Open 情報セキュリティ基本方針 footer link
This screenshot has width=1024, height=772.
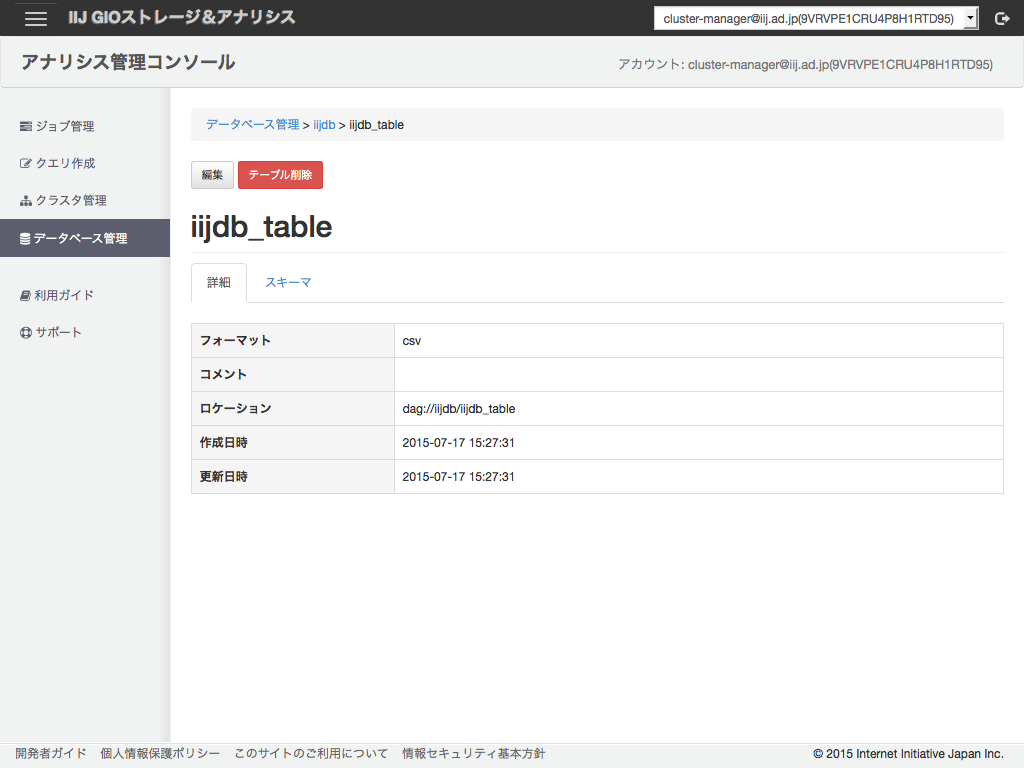coord(473,753)
